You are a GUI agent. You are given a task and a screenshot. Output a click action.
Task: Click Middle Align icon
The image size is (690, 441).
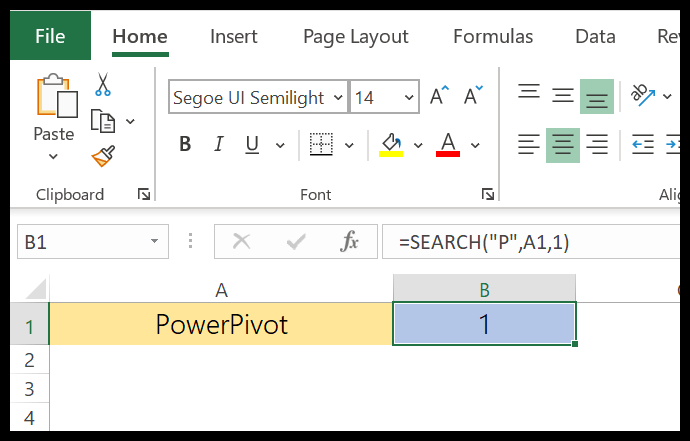[563, 96]
